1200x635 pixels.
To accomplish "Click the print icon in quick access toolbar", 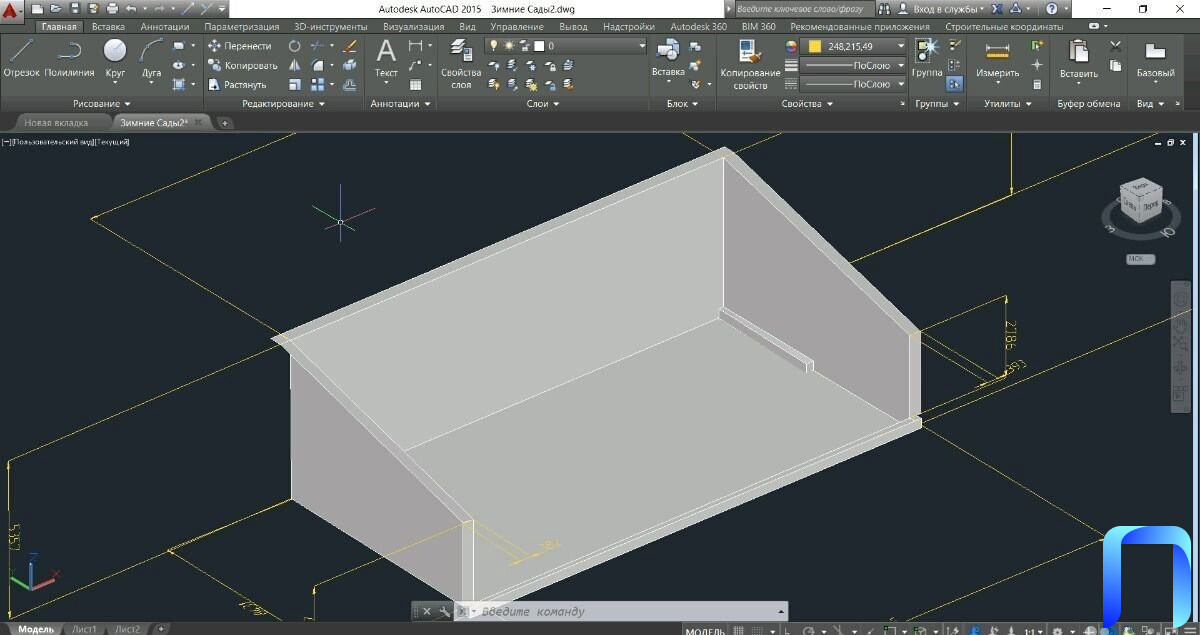I will pos(111,8).
